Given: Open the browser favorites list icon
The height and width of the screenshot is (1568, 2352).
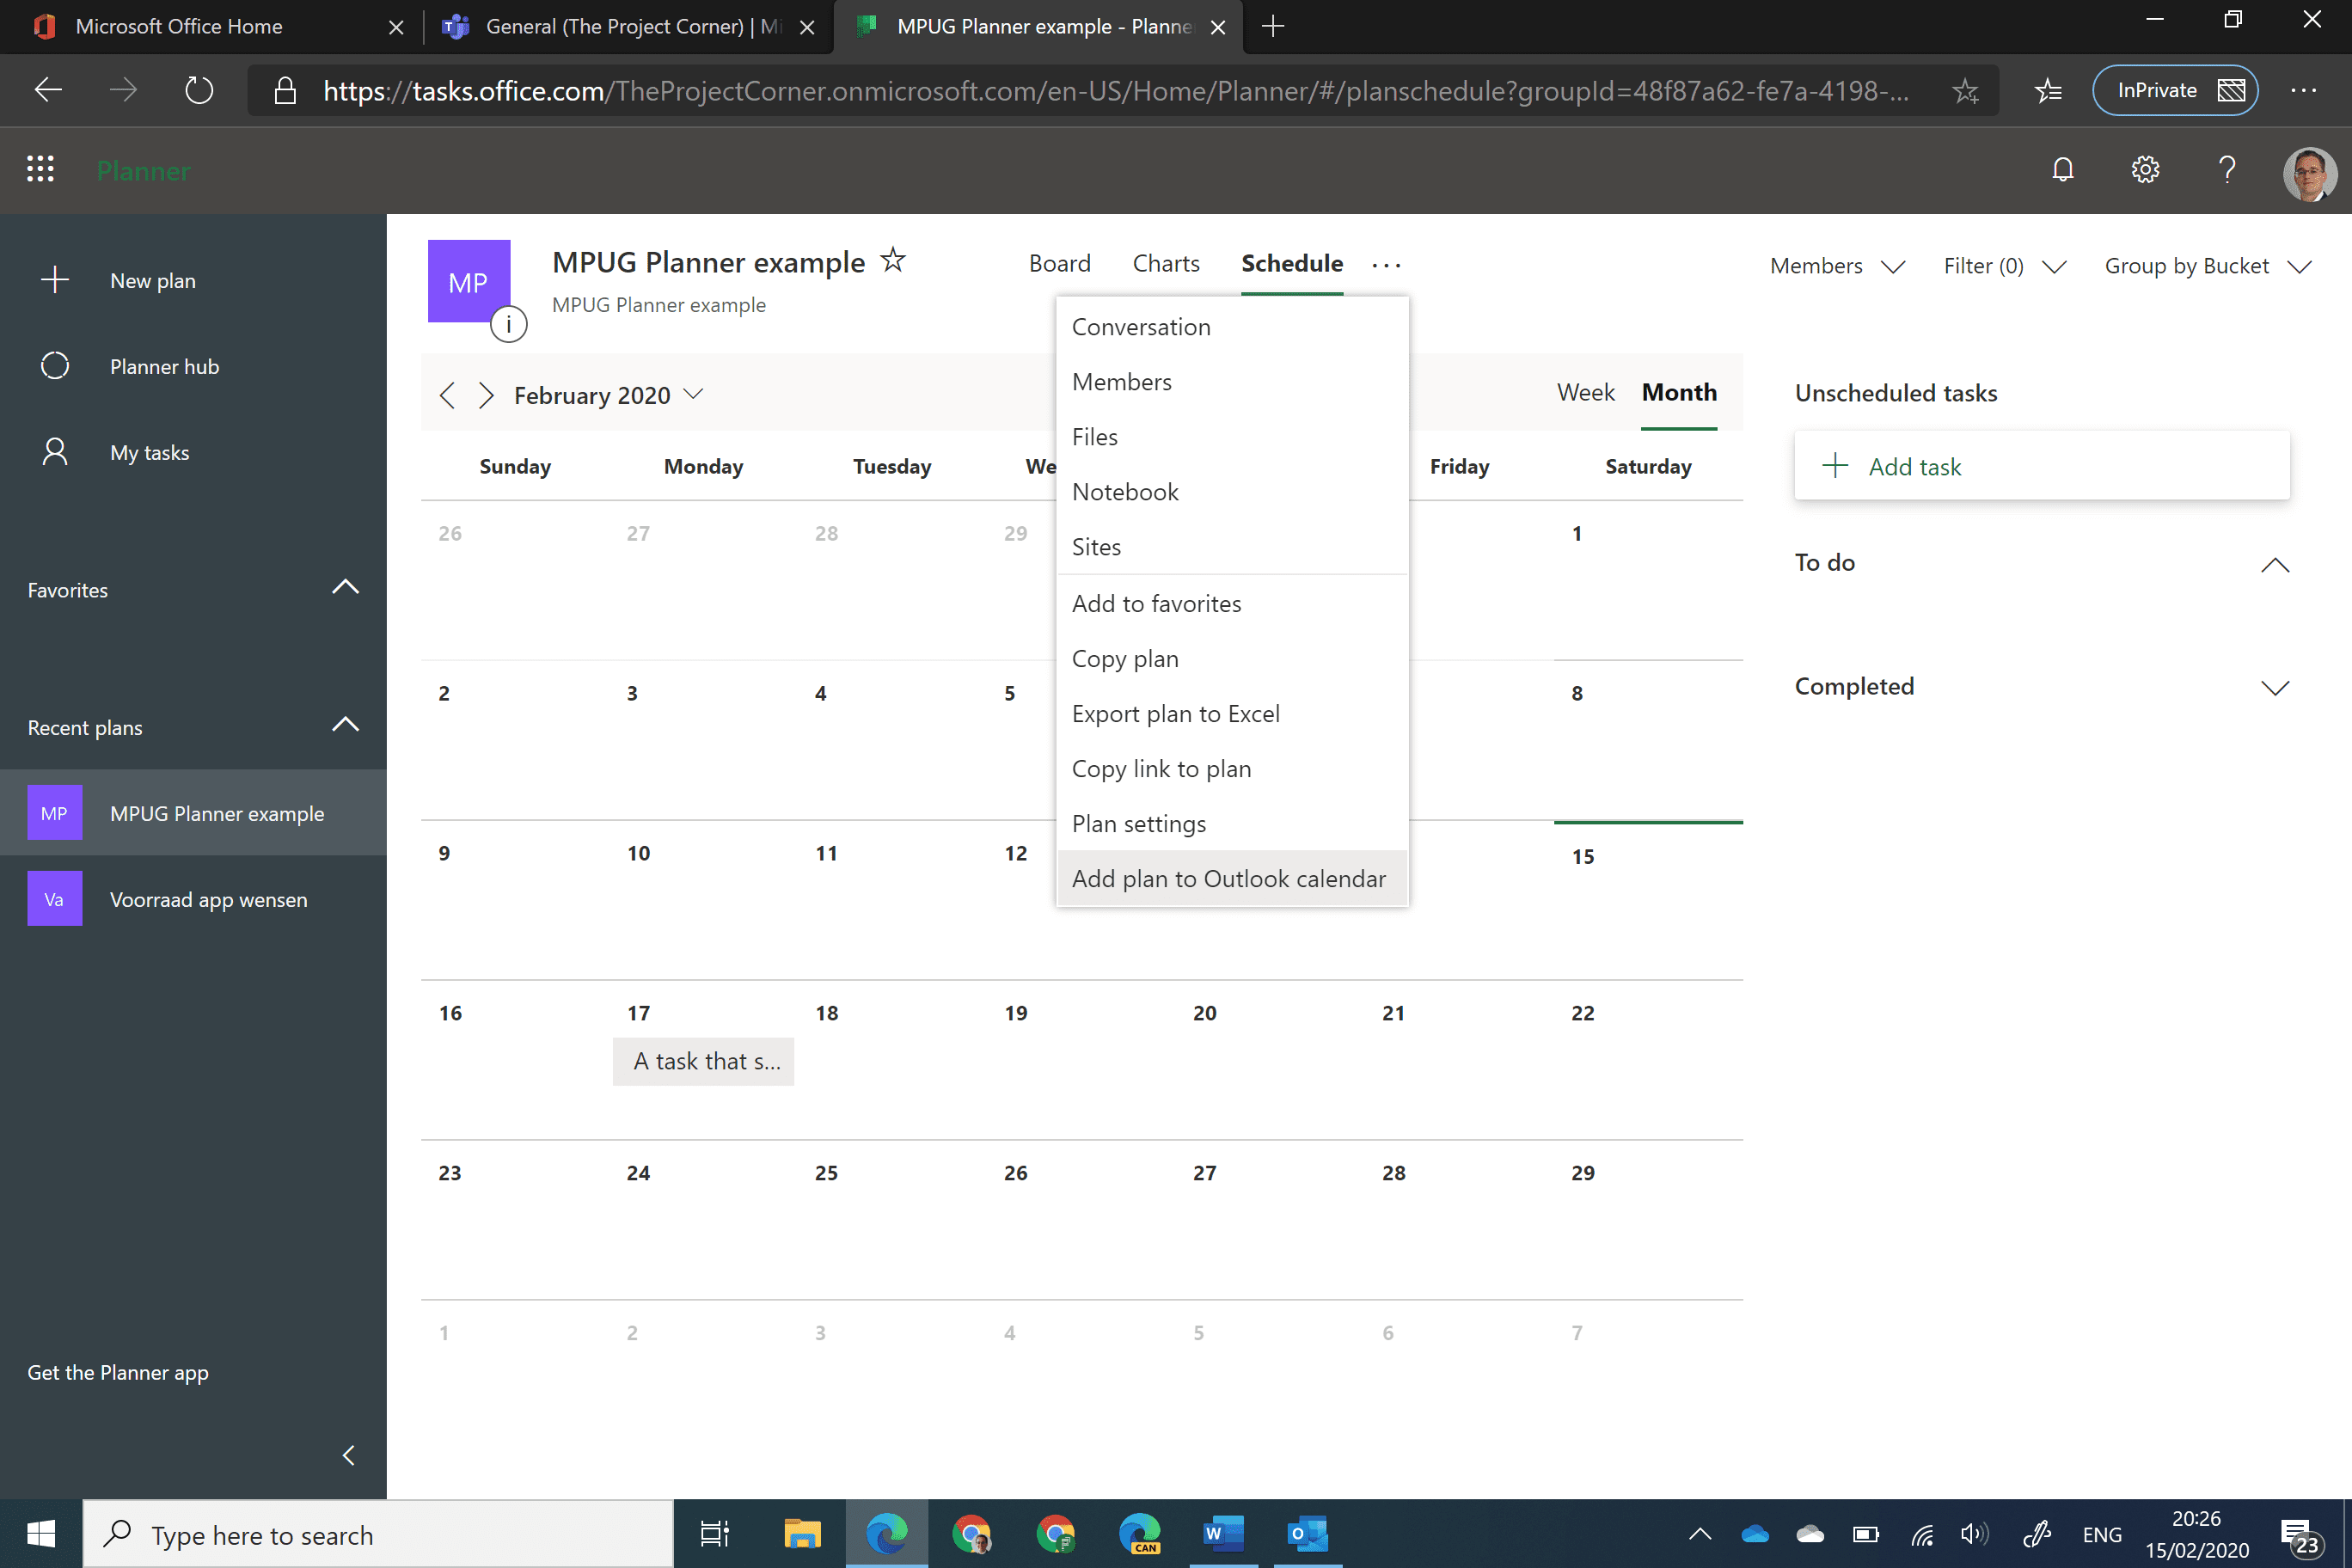Looking at the screenshot, I should (2047, 91).
